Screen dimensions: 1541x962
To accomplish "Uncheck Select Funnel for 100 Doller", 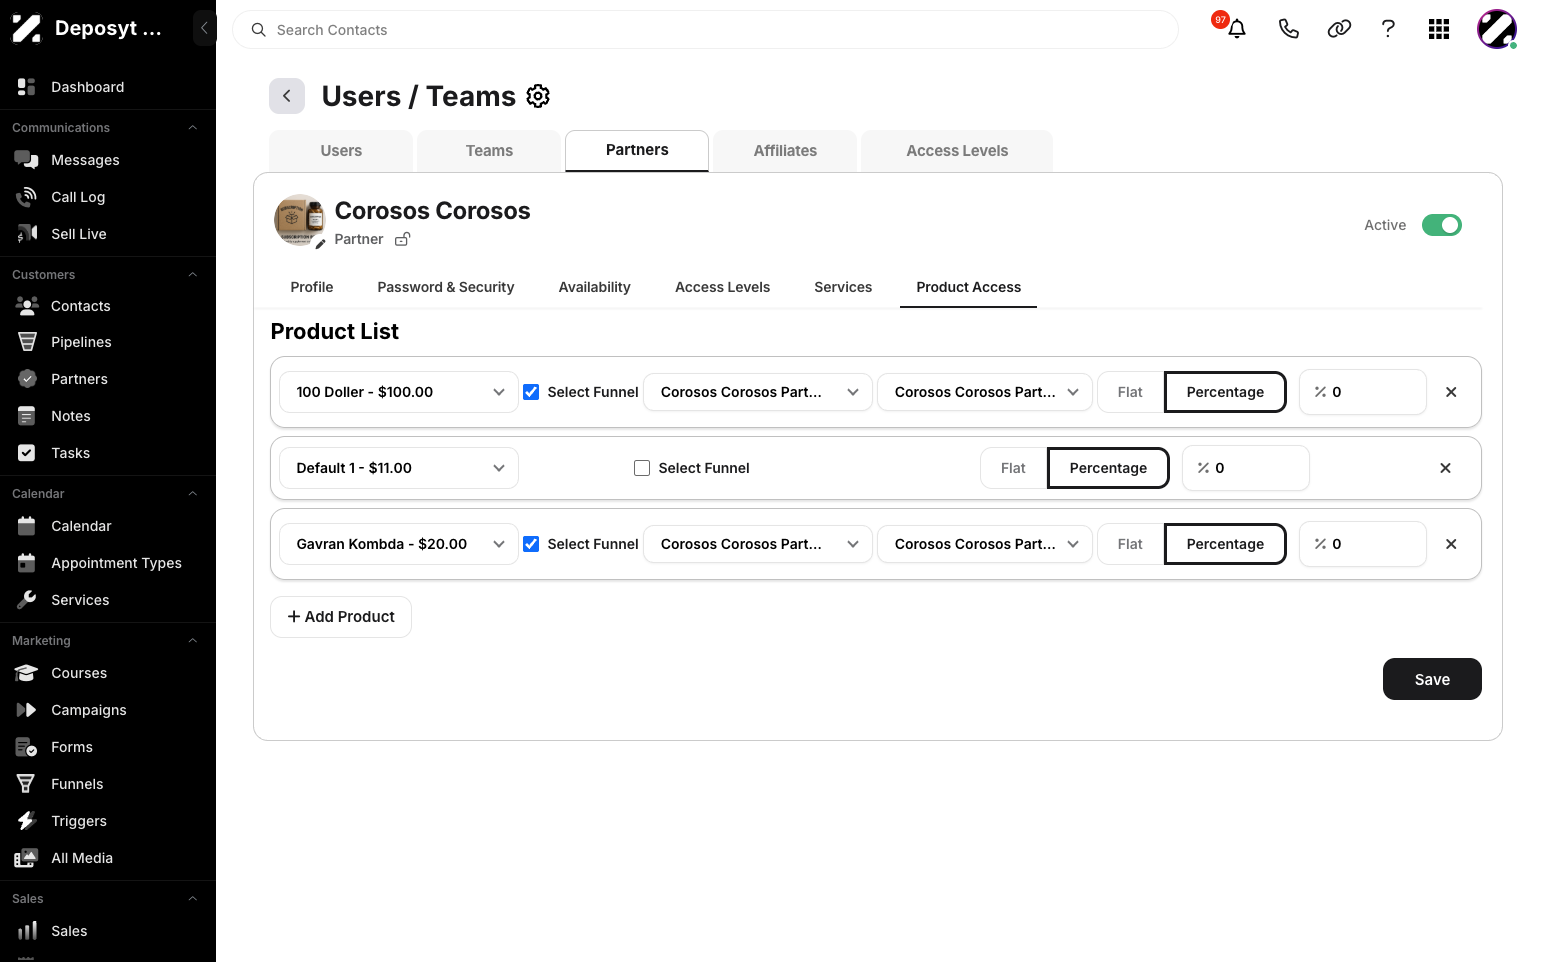I will click(x=531, y=392).
